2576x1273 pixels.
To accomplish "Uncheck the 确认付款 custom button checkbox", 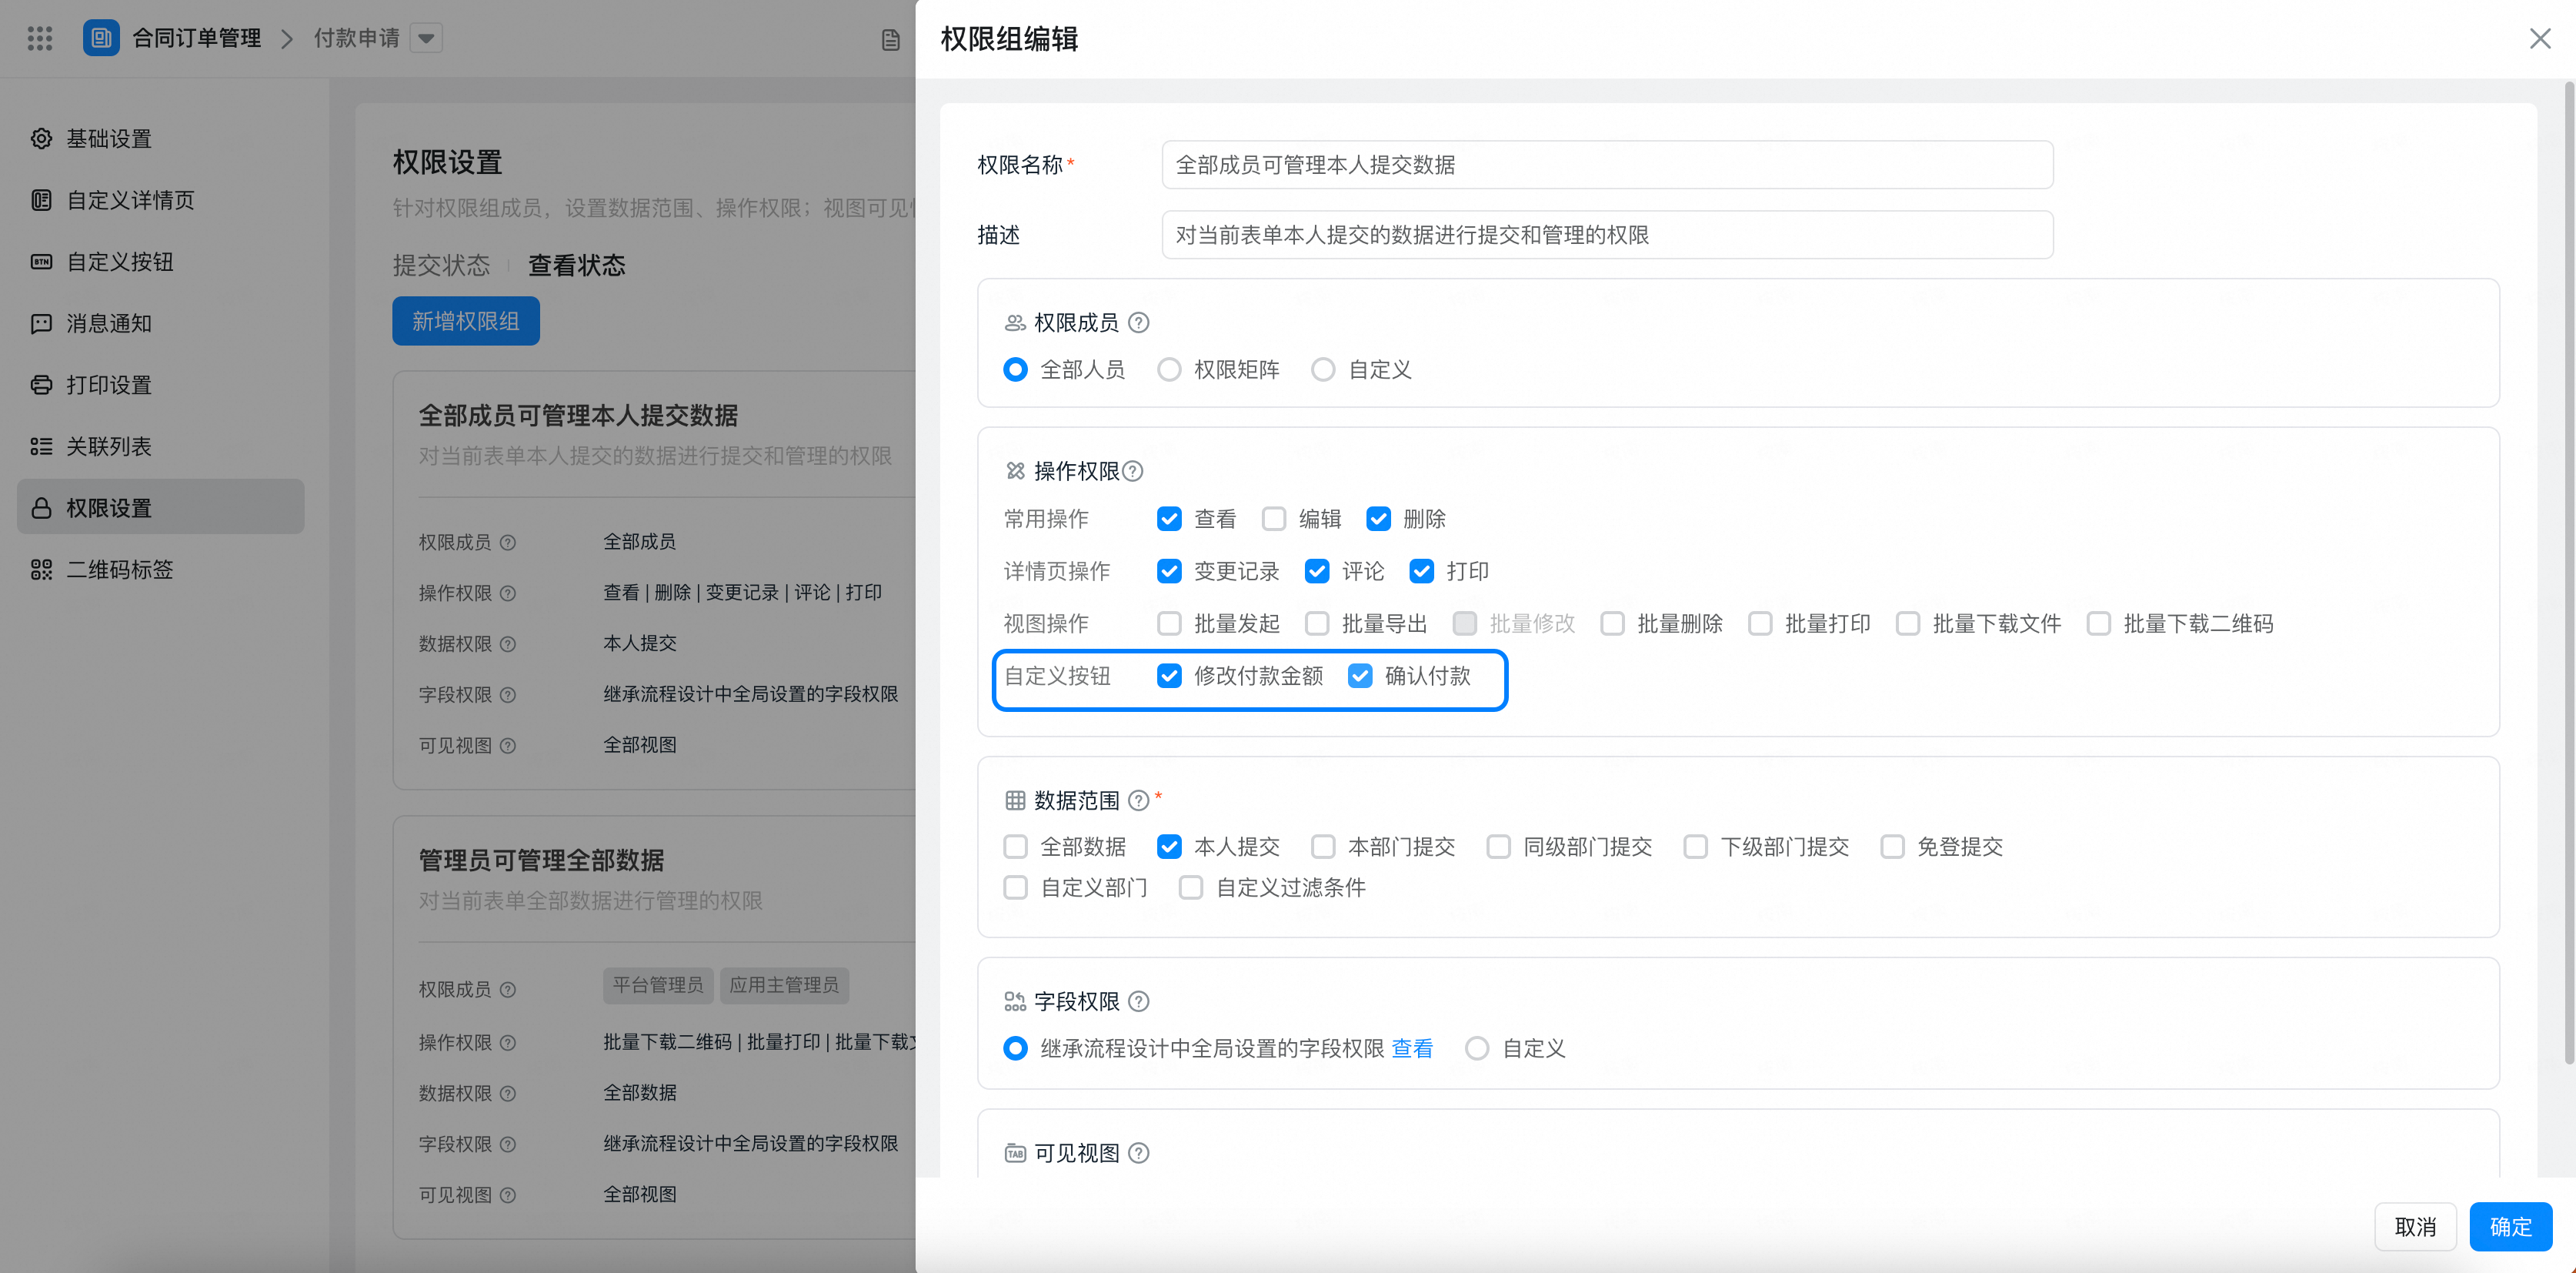I will (1360, 676).
